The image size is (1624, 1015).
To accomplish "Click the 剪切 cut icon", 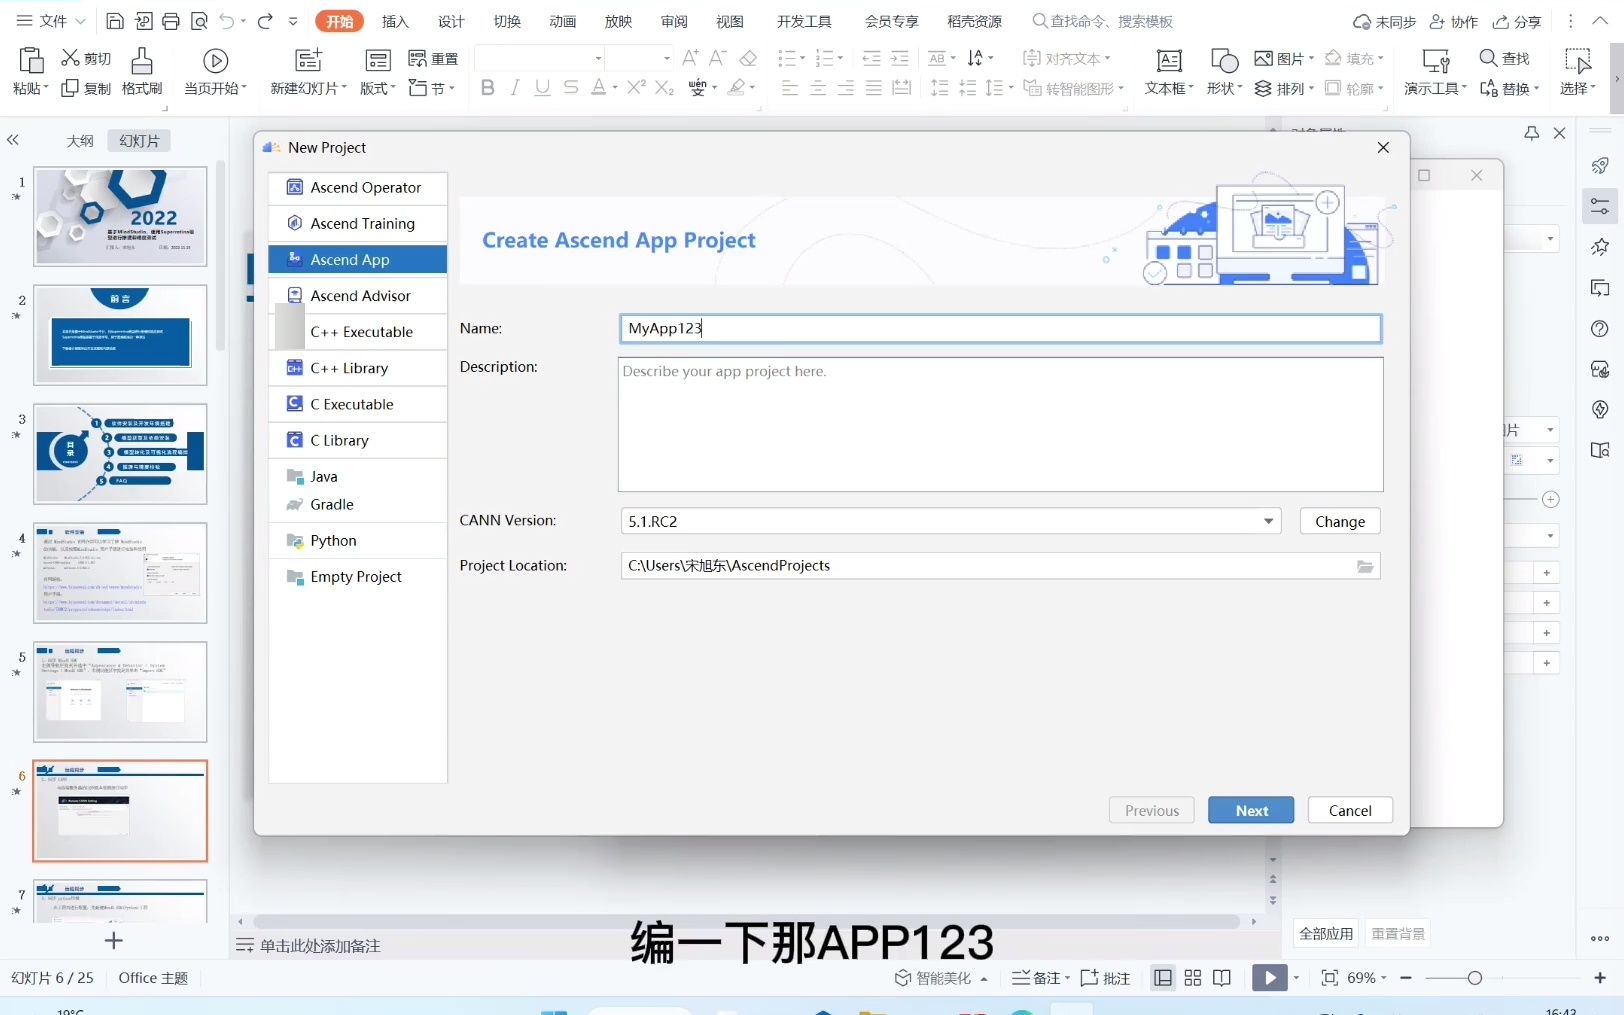I will [70, 58].
